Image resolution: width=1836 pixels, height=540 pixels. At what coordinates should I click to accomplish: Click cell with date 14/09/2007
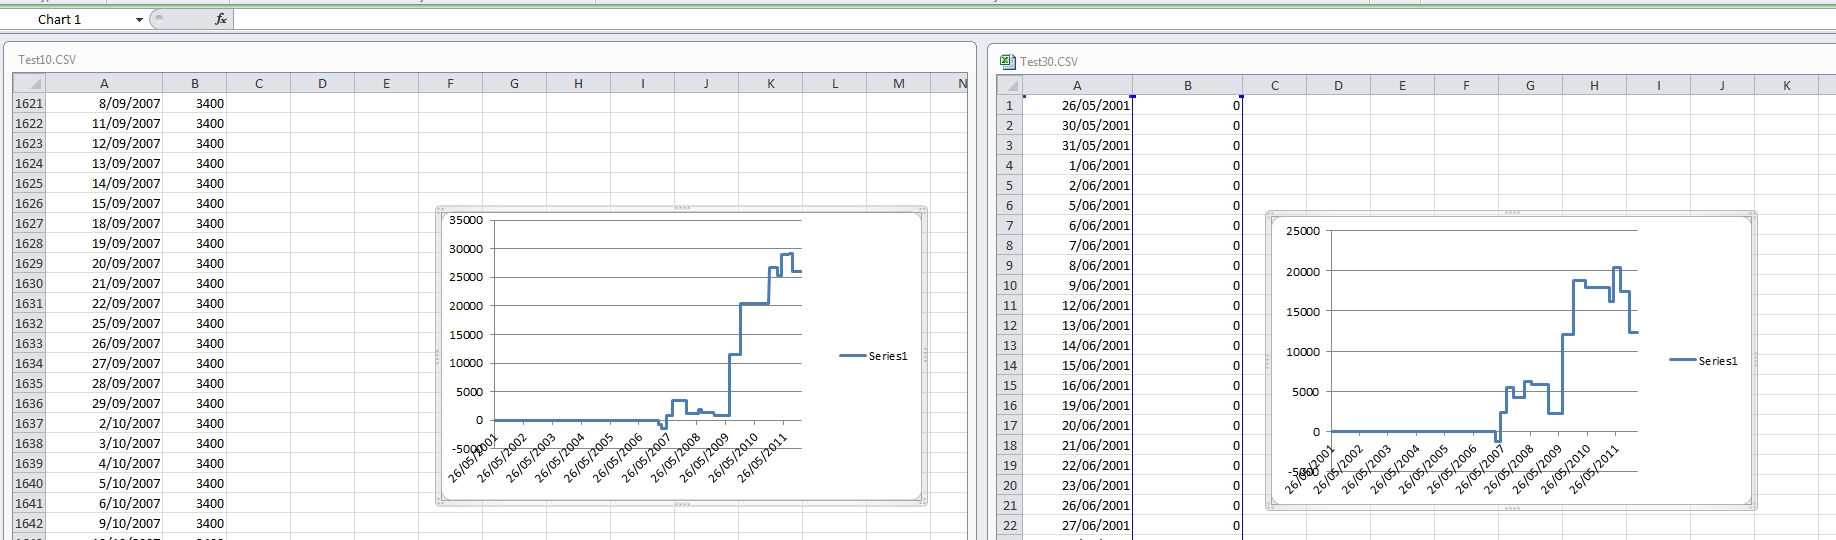(104, 183)
